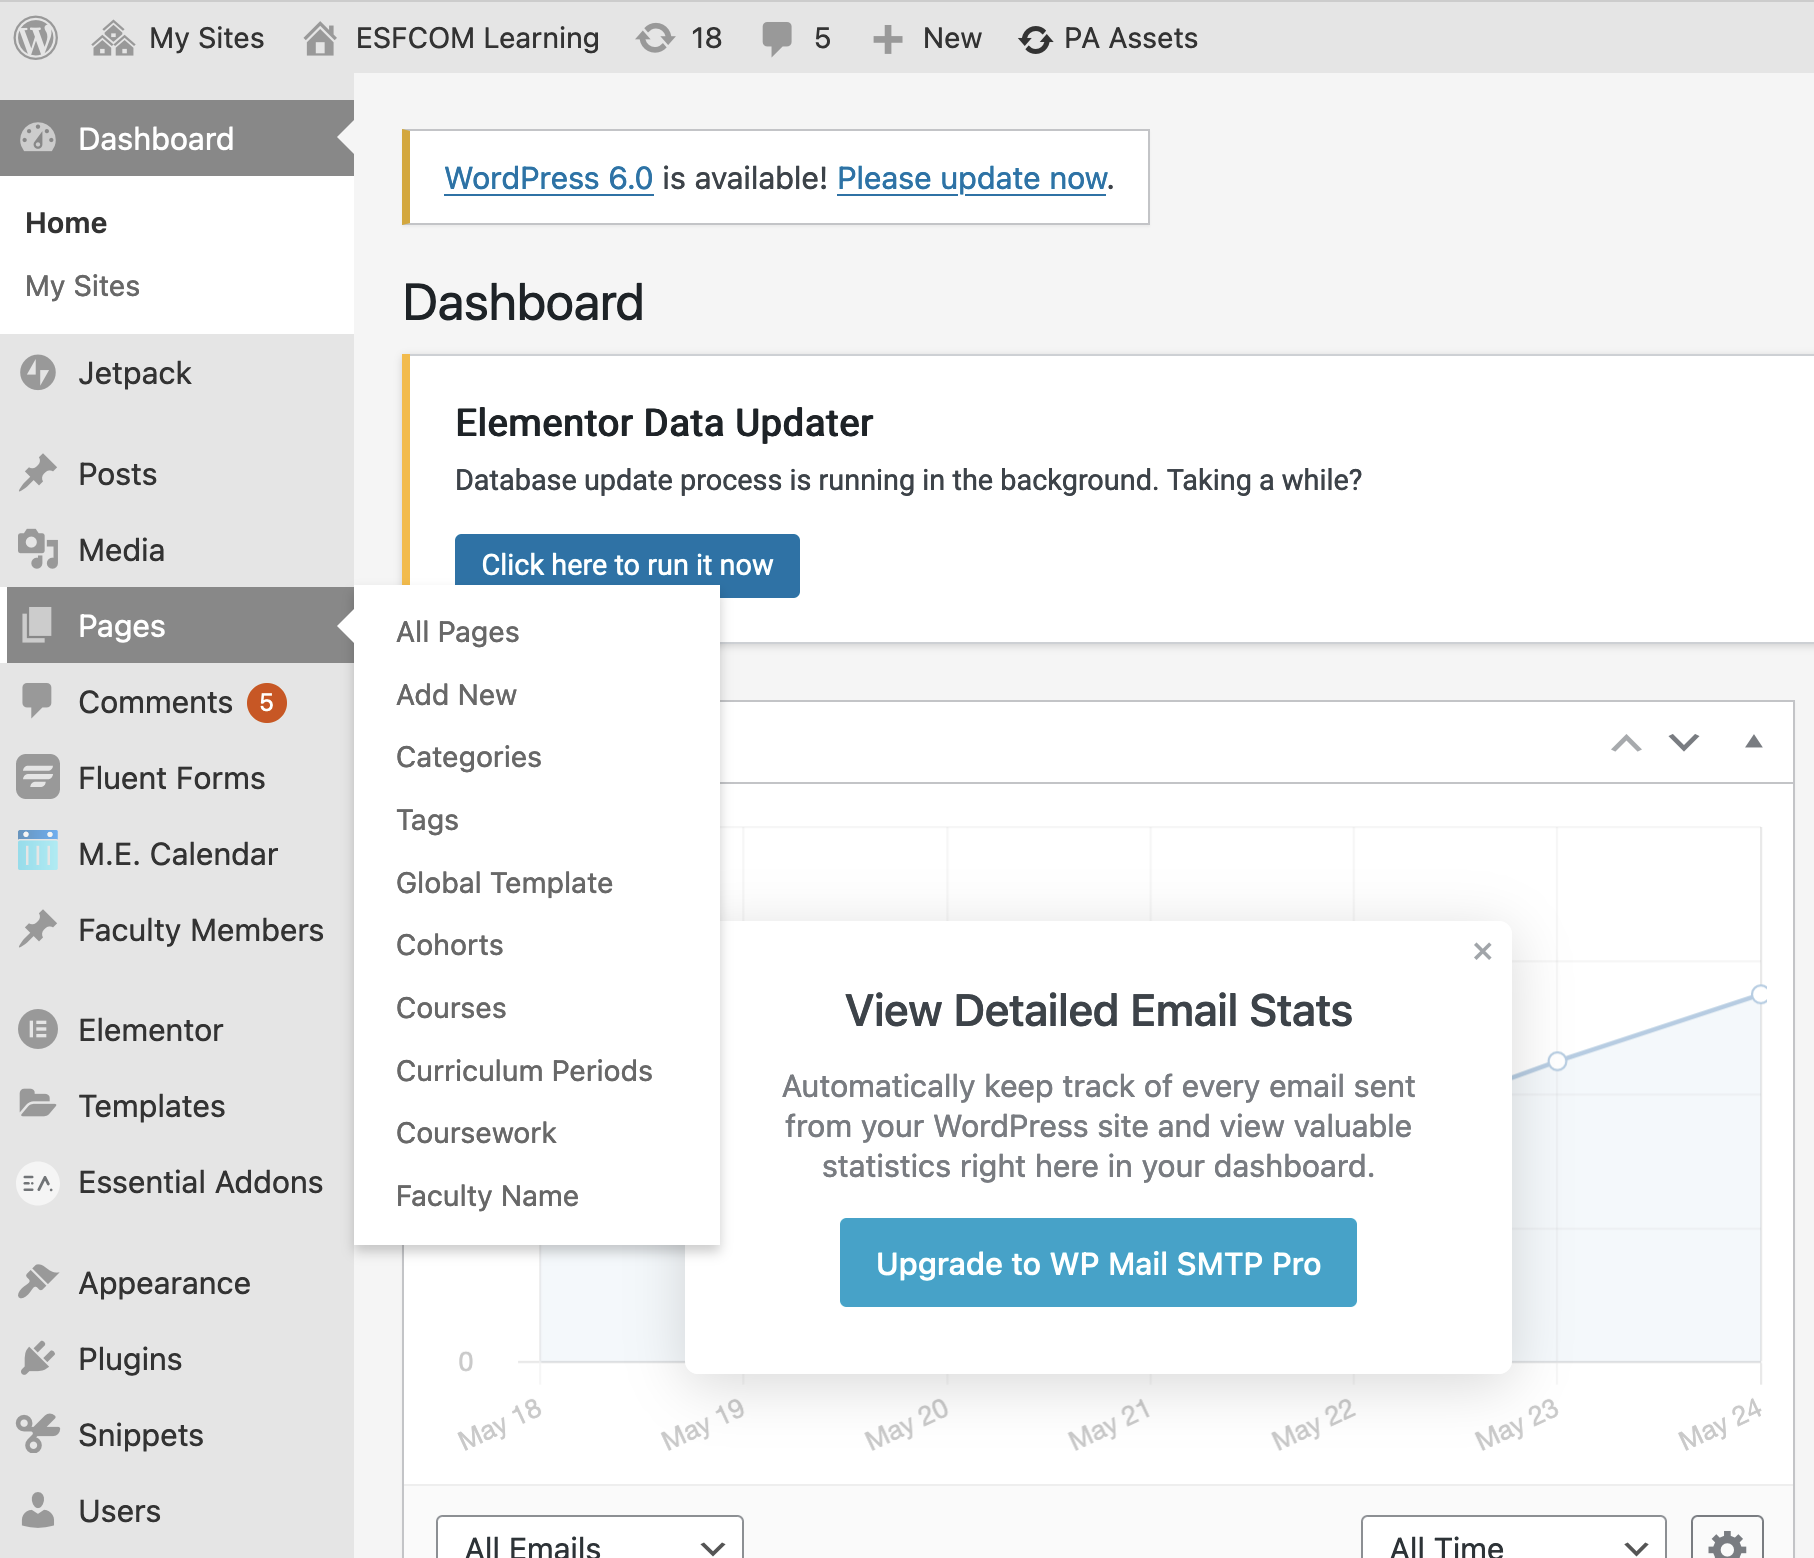Viewport: 1814px width, 1558px height.
Task: Open the updates icon showing 18
Action: click(656, 39)
